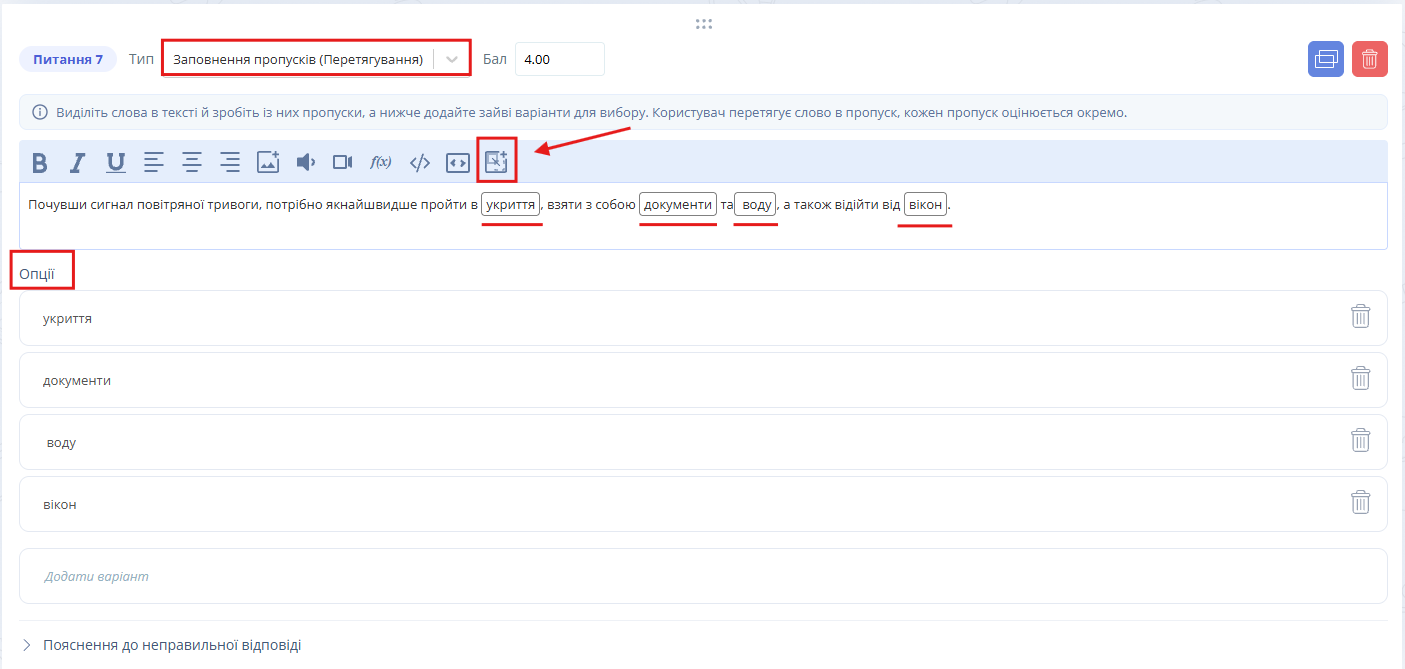Click the "вікон" option row text
The height and width of the screenshot is (669, 1405).
point(60,504)
